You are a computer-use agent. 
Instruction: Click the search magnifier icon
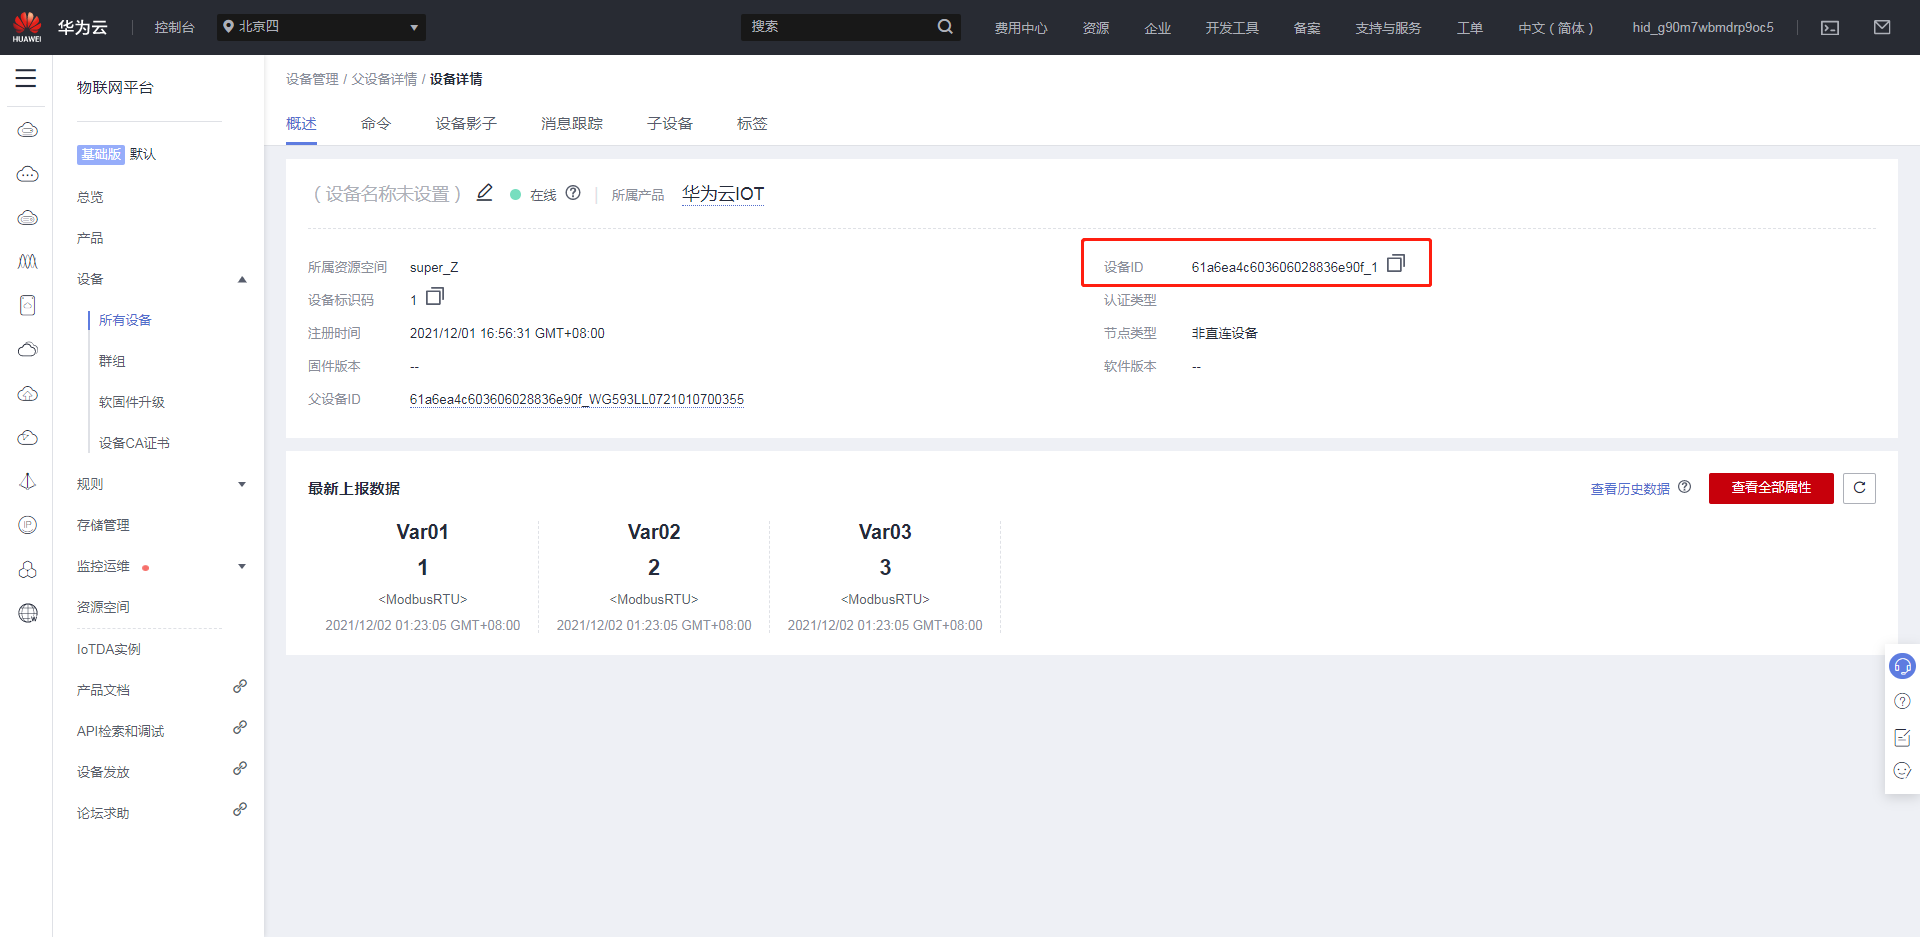pos(945,27)
